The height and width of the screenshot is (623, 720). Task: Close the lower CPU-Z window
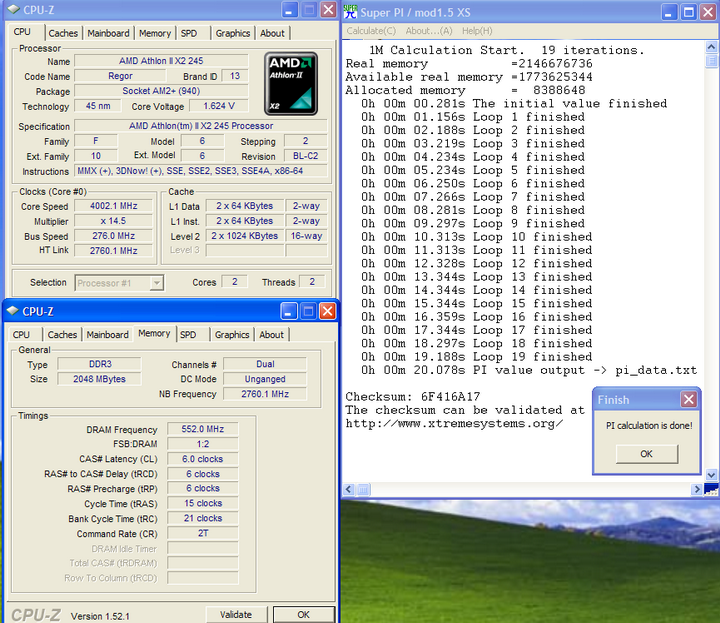pos(327,311)
